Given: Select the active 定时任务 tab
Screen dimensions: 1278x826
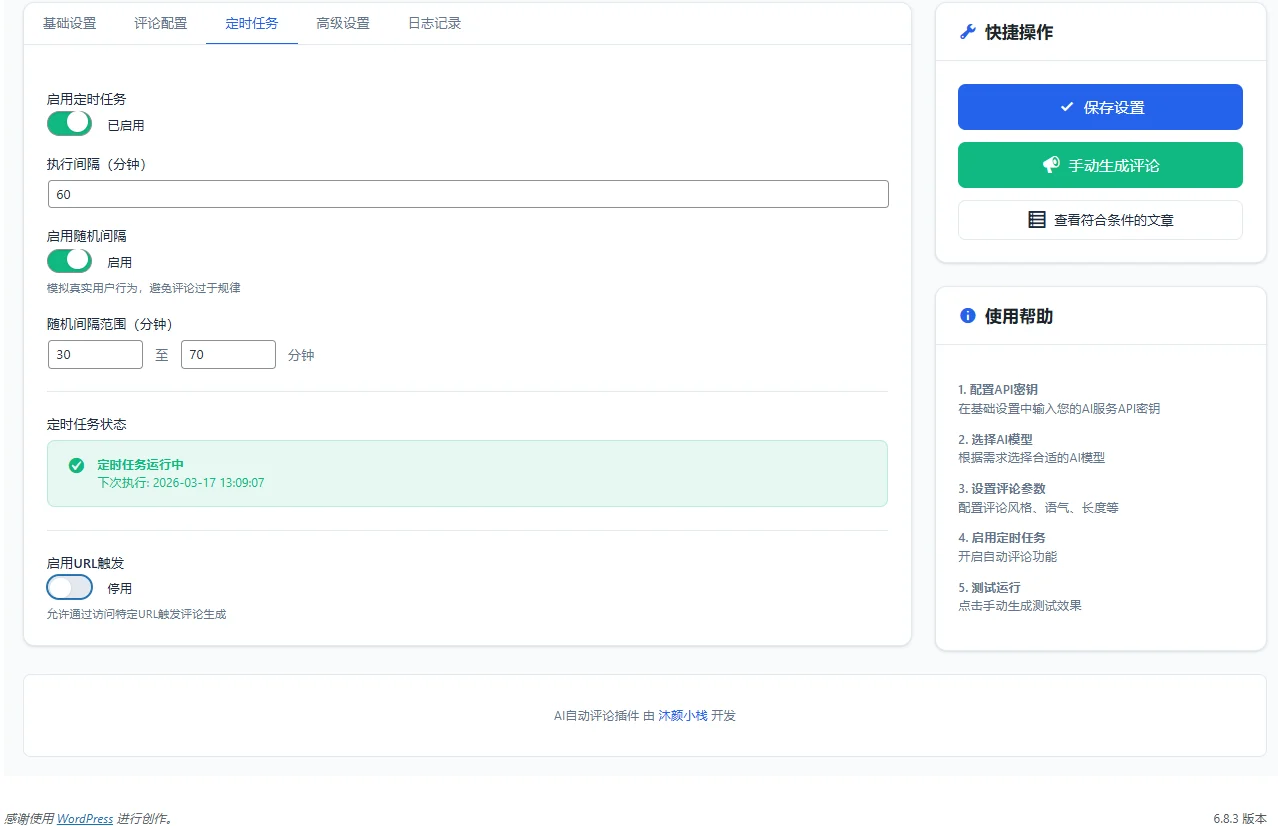Looking at the screenshot, I should (x=251, y=23).
